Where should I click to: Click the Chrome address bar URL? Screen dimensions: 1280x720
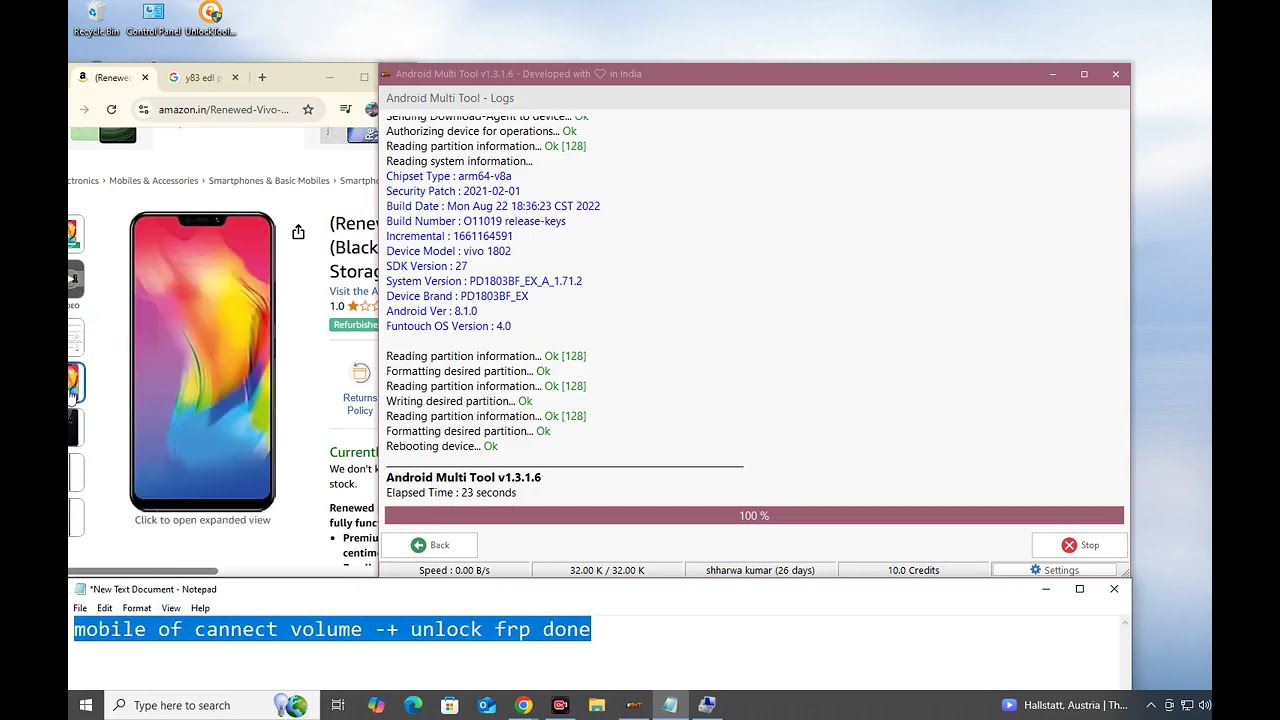[223, 109]
